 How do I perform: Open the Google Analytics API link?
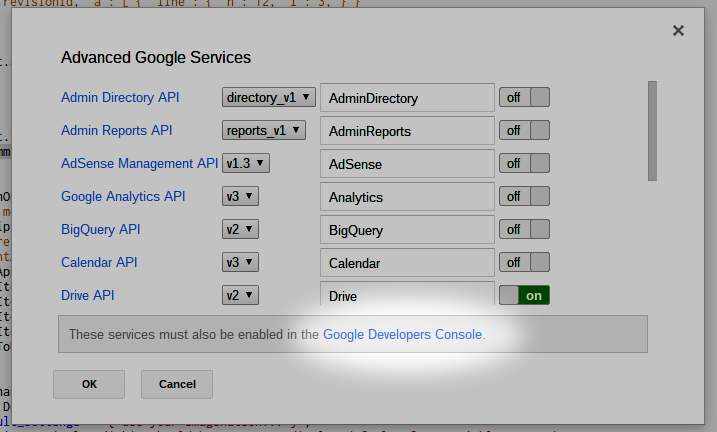pos(123,197)
